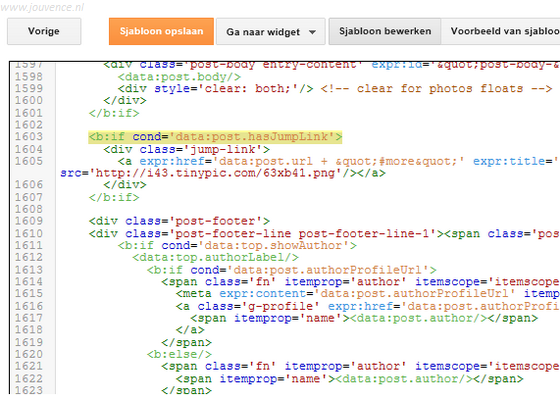
Task: Click the <data:post.body/> code
Action: pos(179,77)
